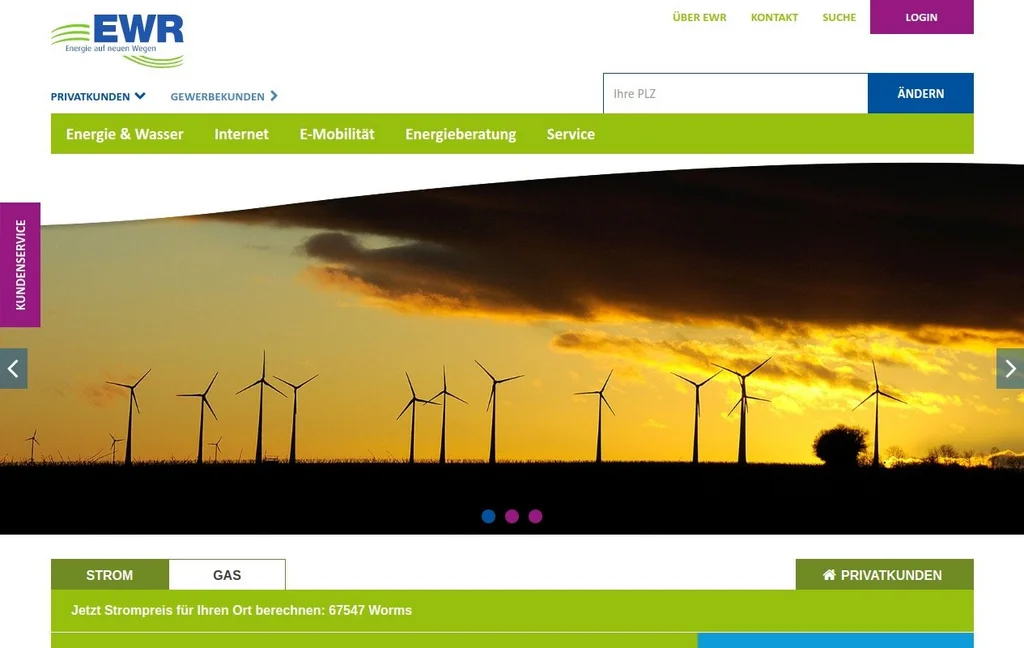Open the KUNDENSERVICE side panel

click(x=20, y=264)
